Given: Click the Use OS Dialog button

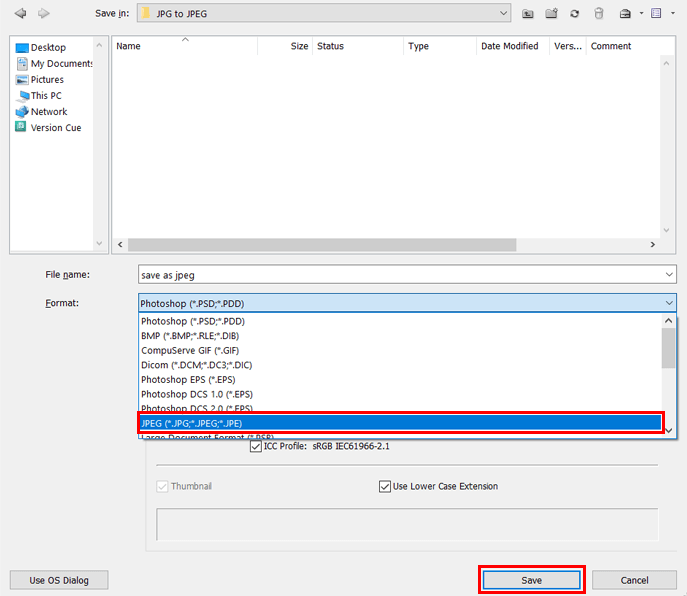Looking at the screenshot, I should pyautogui.click(x=58, y=580).
